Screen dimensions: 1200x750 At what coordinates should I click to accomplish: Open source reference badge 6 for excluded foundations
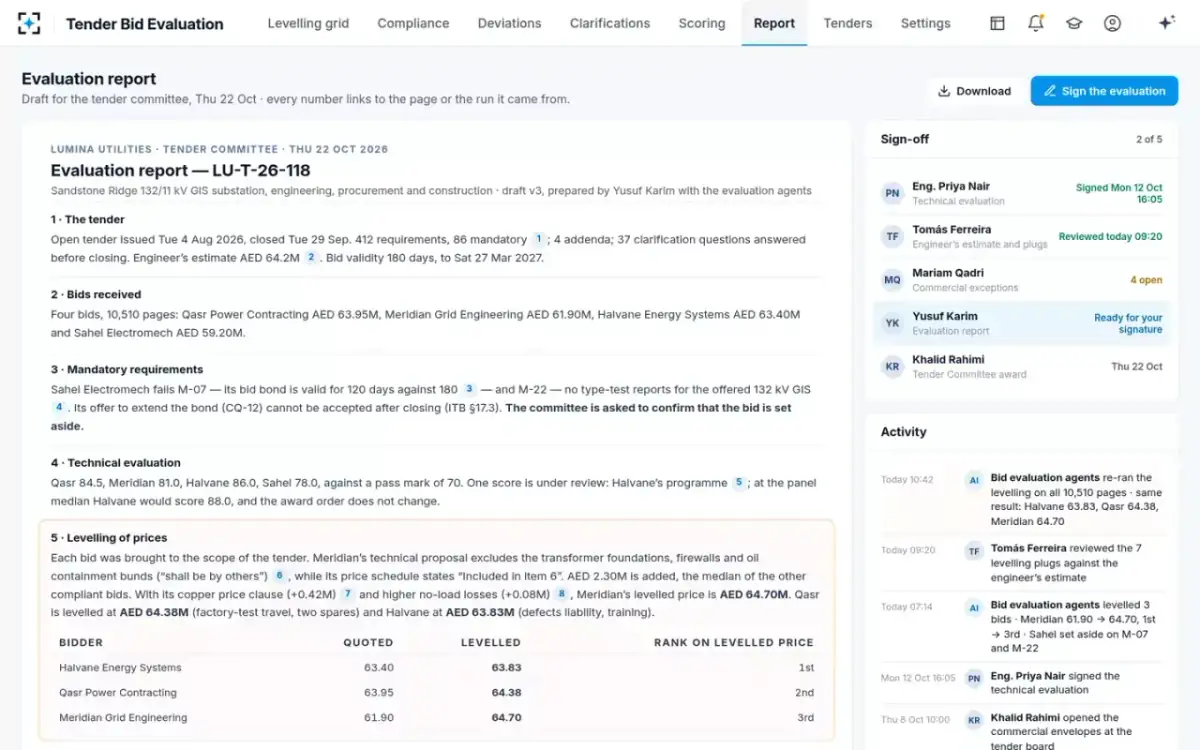[x=280, y=576]
